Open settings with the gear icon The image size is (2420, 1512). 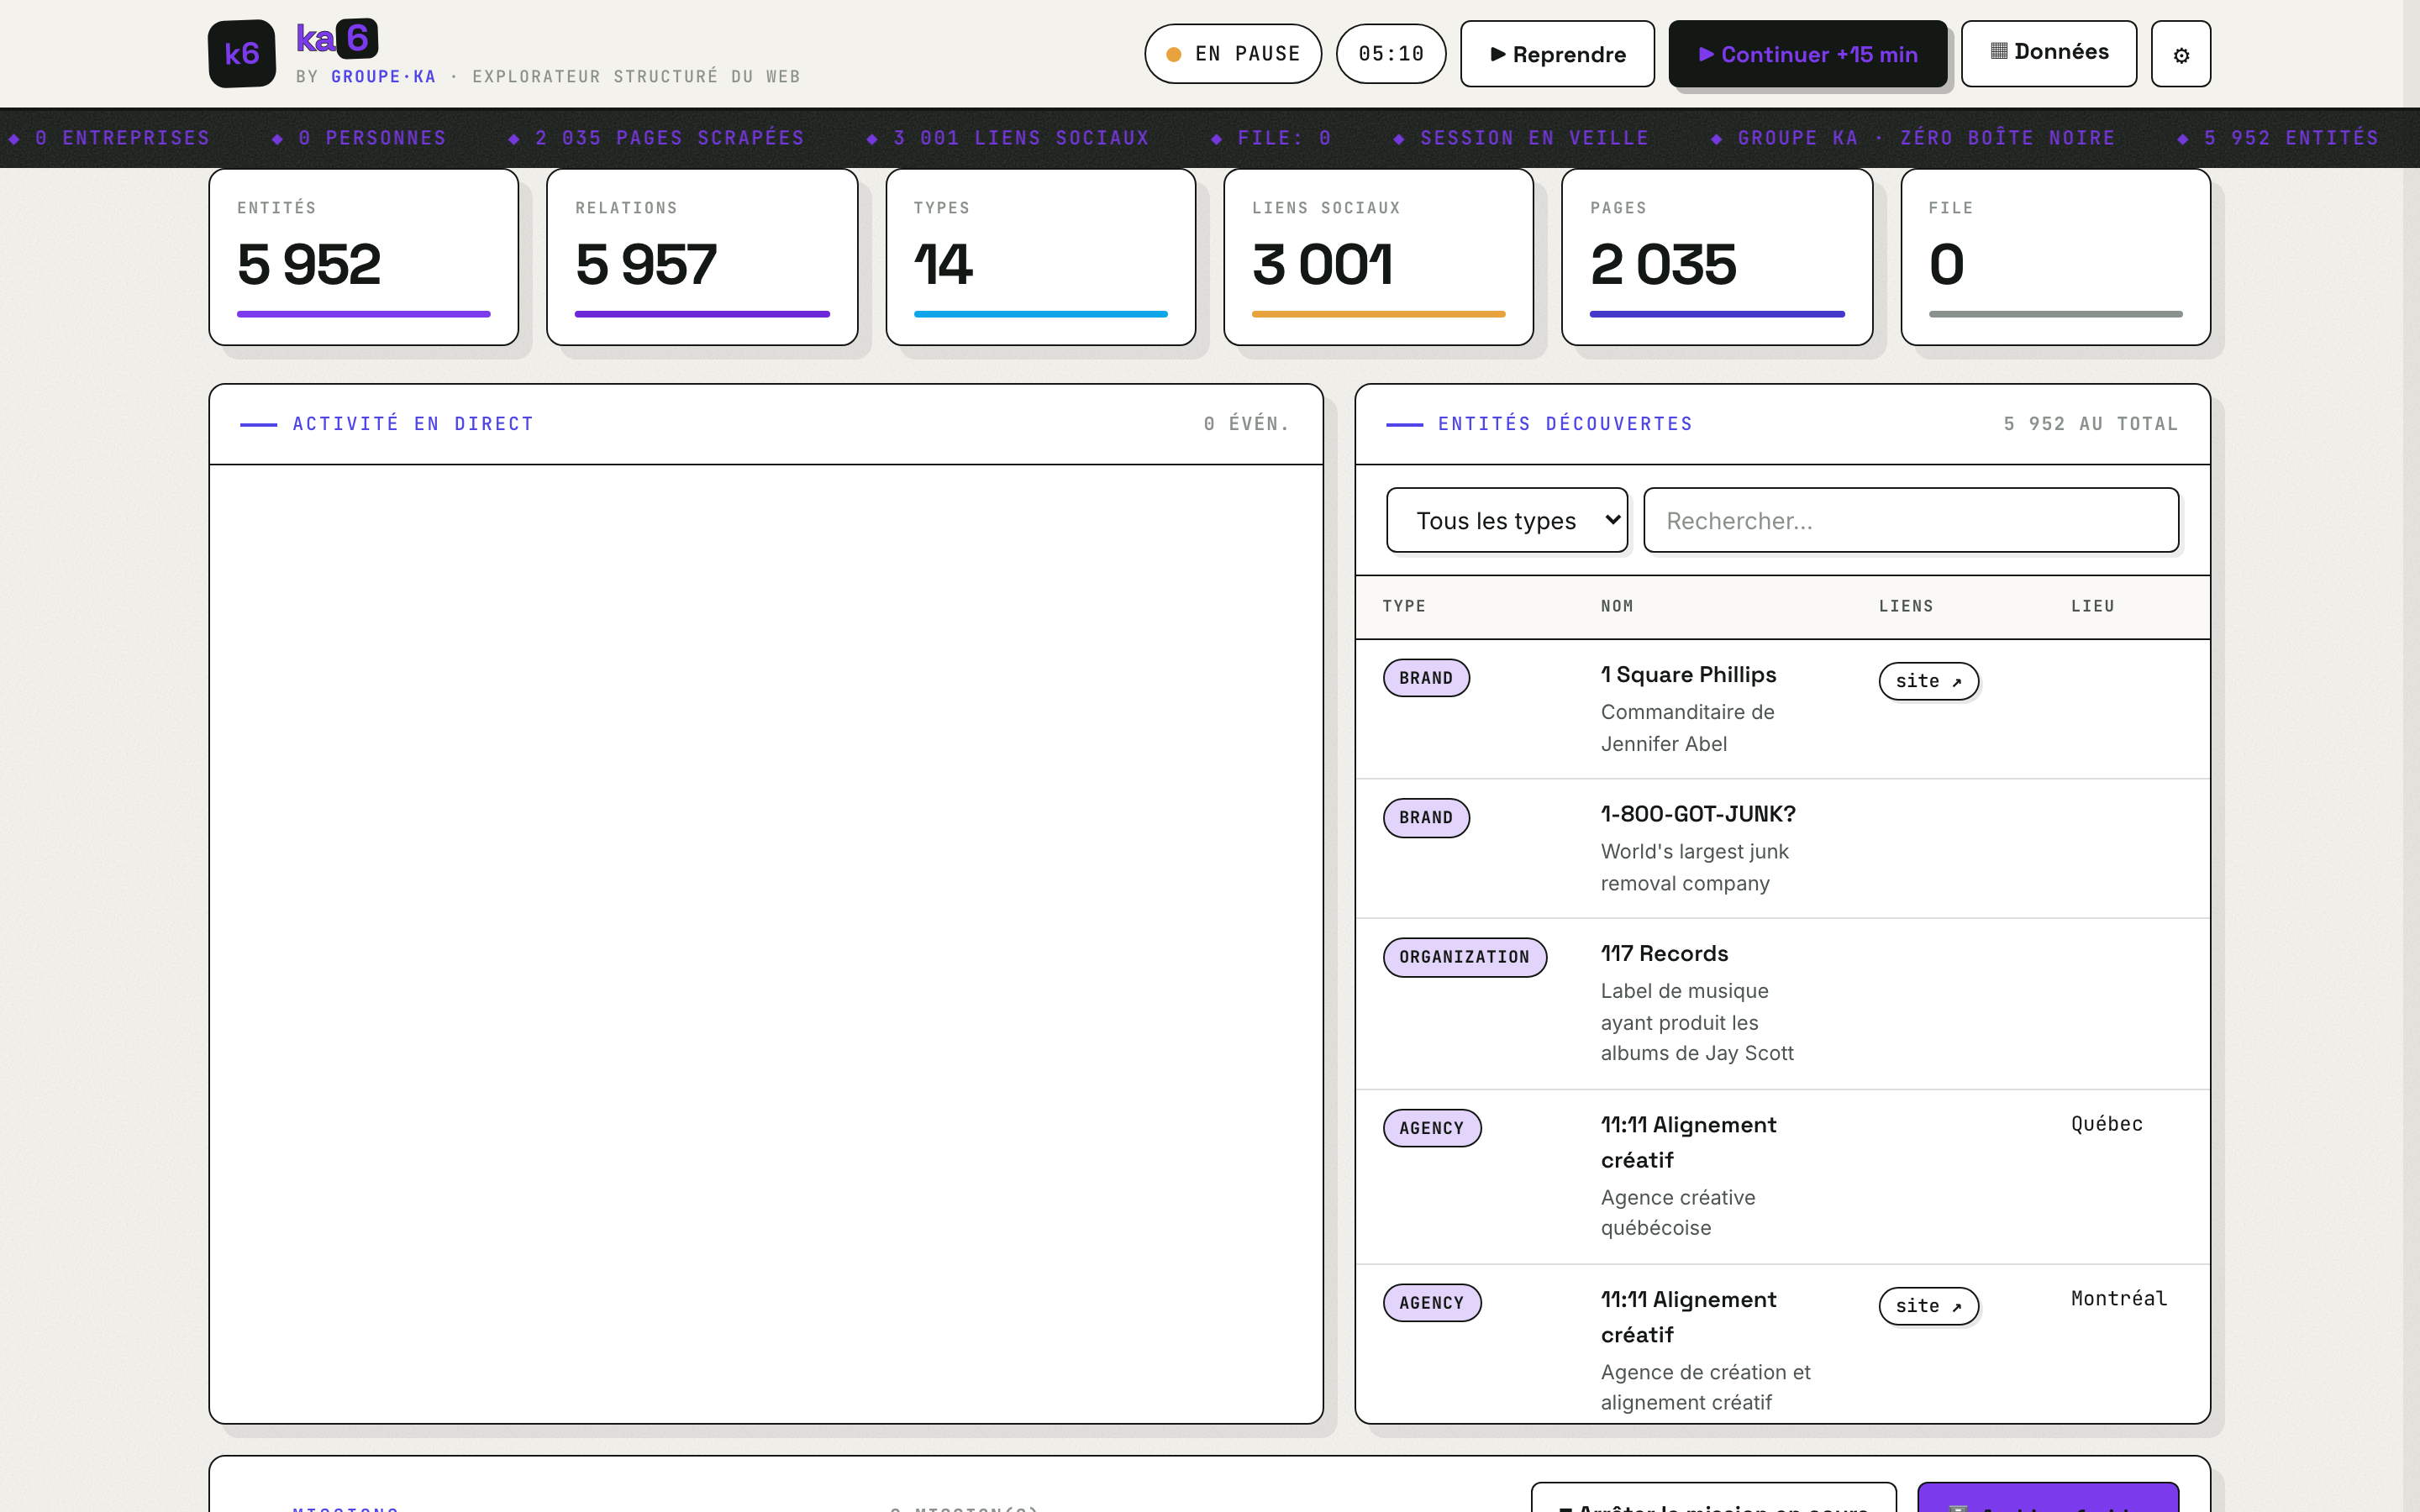tap(2181, 54)
